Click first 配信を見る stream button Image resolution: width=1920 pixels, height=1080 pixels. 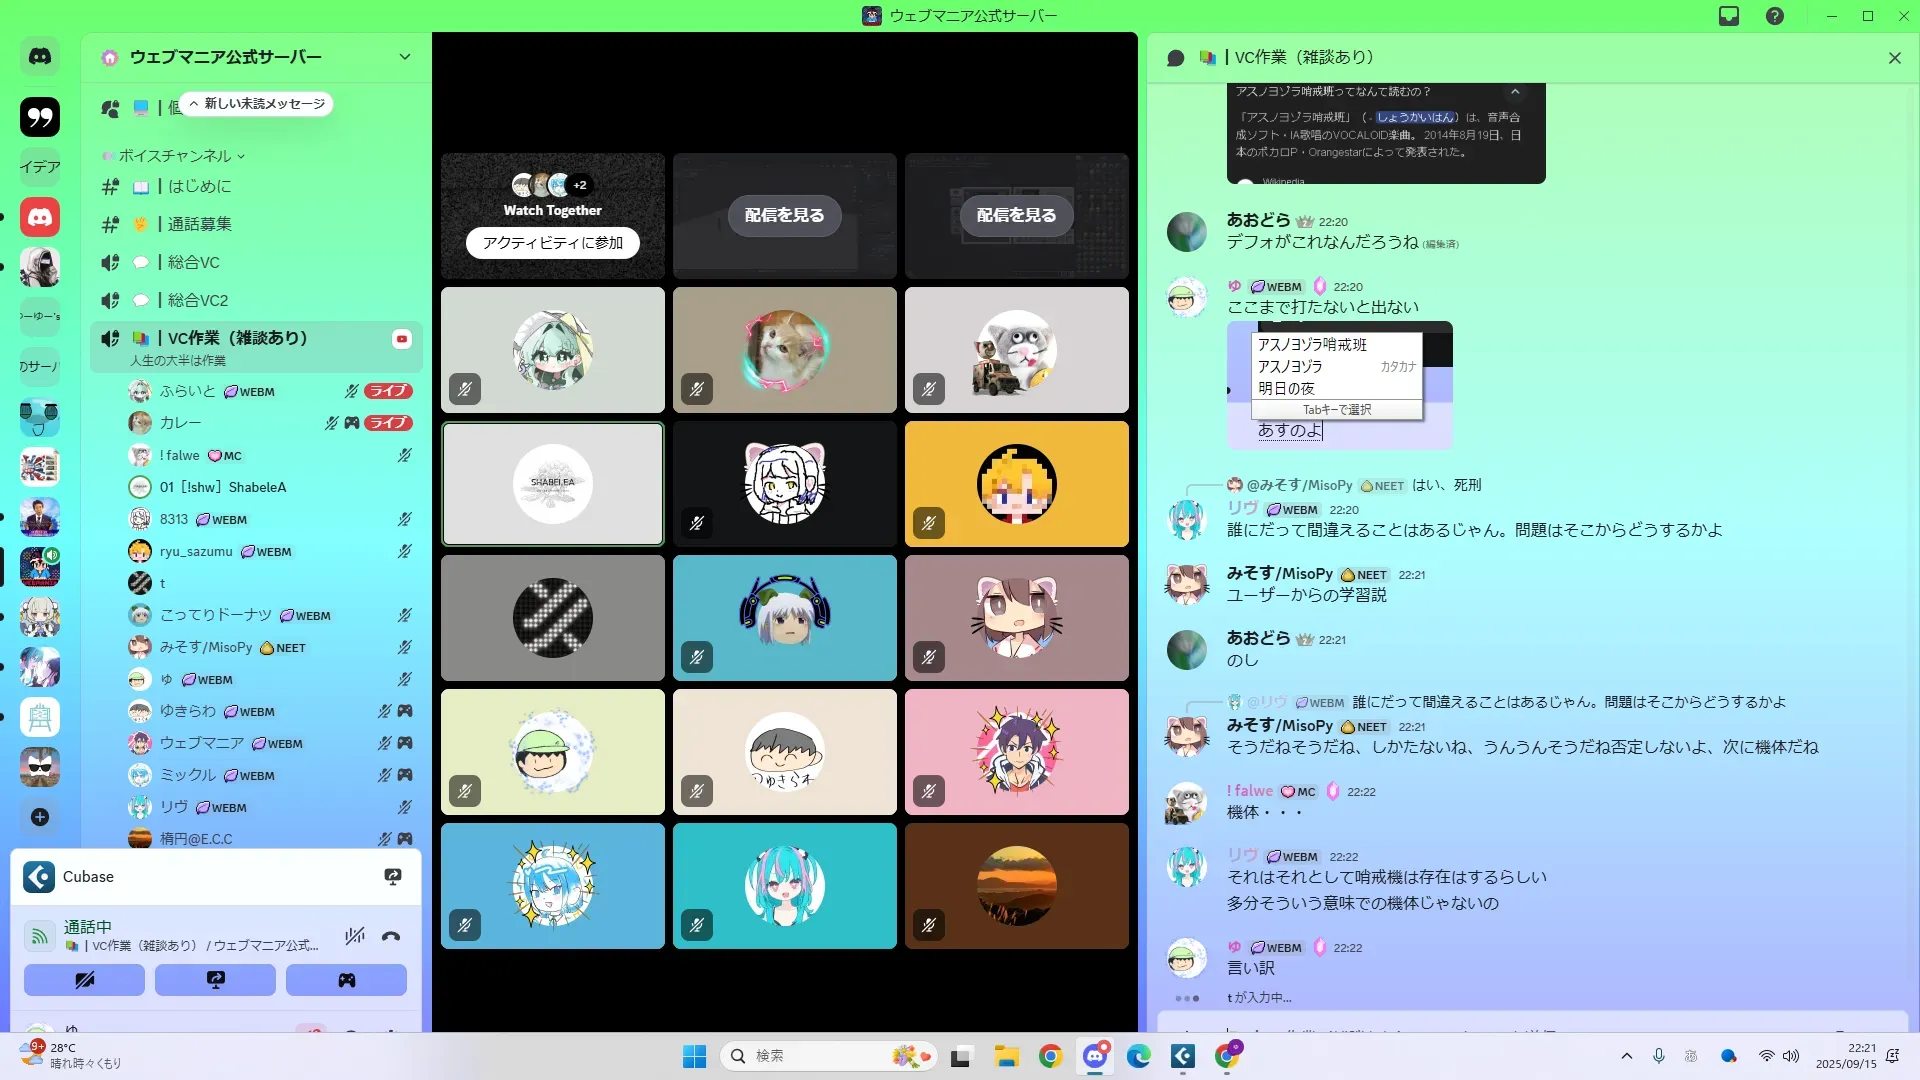pos(784,215)
